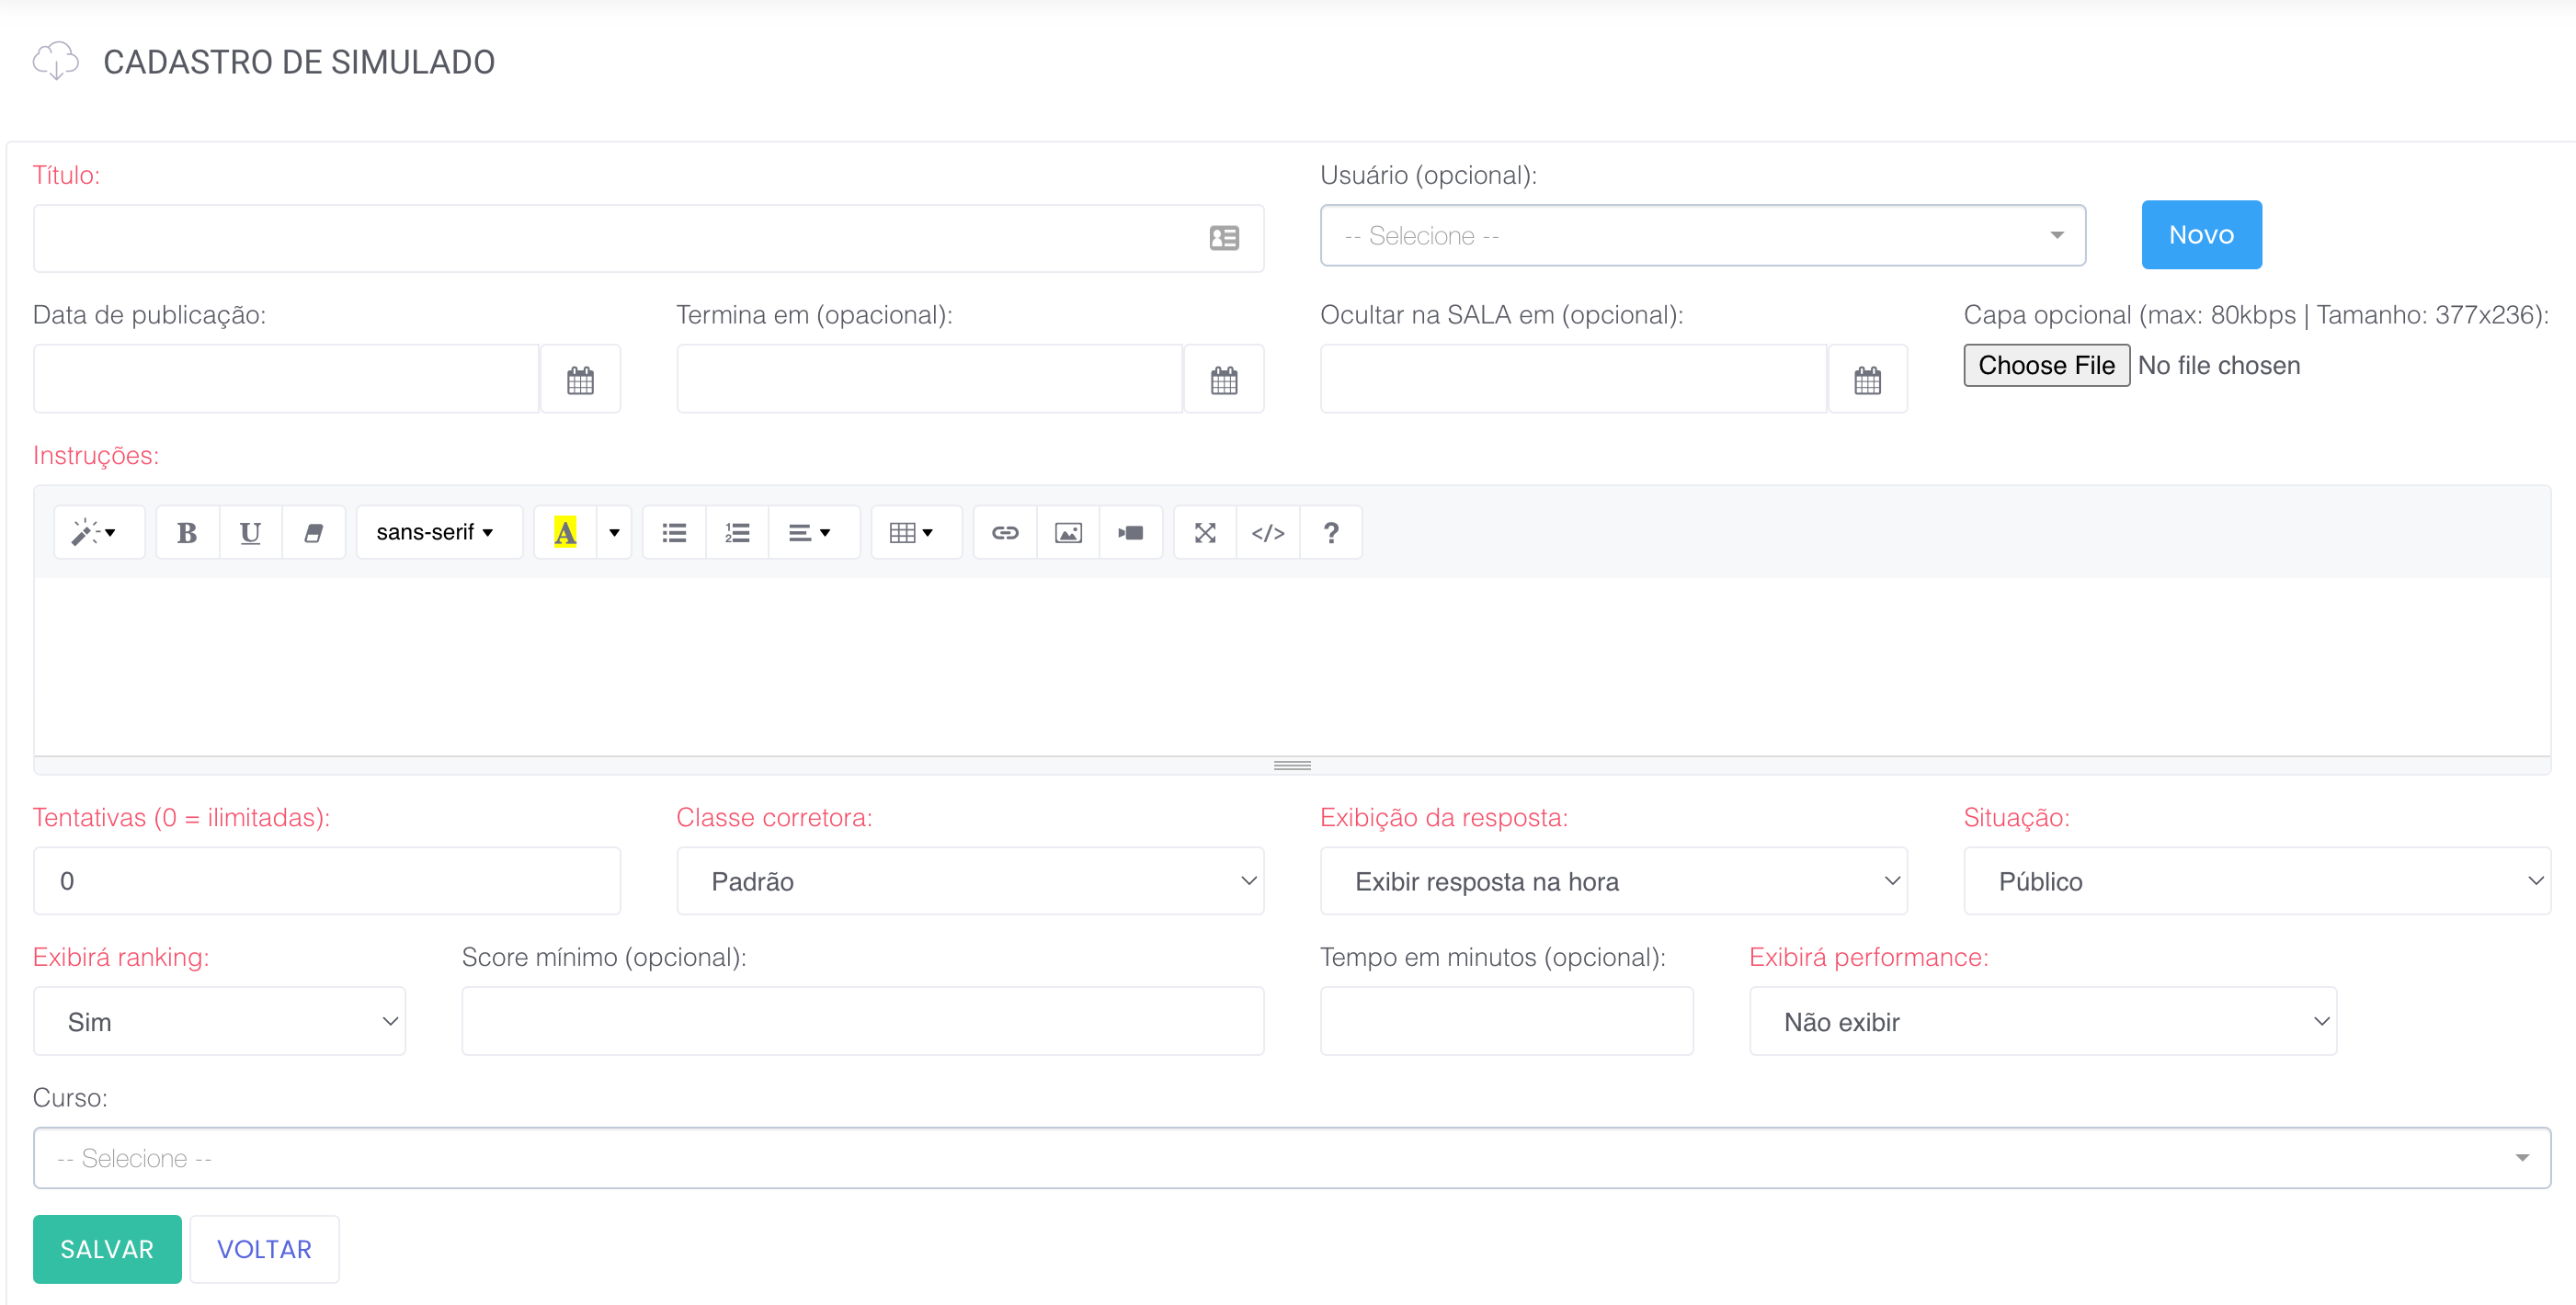Open the sans-serif font family dropdown
Image resolution: width=2576 pixels, height=1305 pixels.
point(435,533)
